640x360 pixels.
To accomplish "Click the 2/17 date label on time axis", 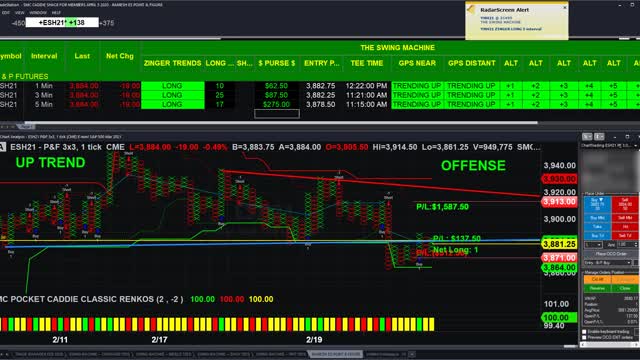I will pos(159,340).
